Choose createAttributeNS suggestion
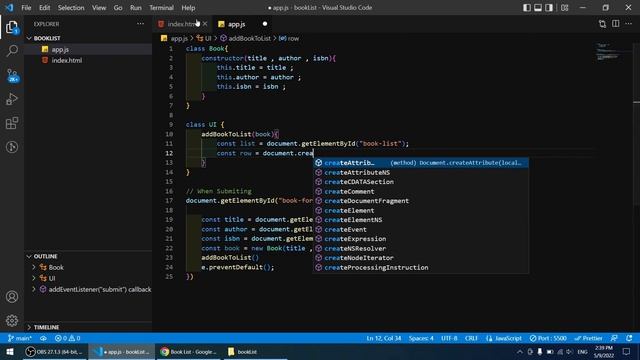The image size is (640, 360). [x=421, y=173]
